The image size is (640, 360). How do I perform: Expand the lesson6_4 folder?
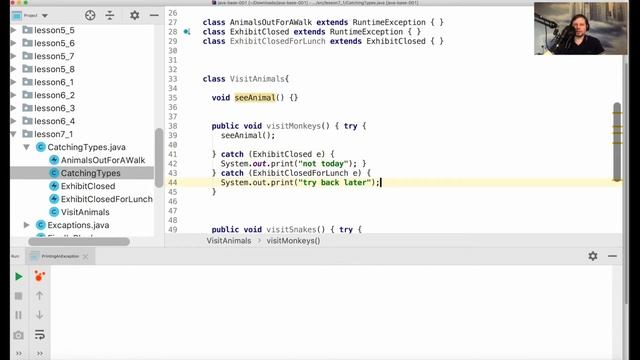pos(13,121)
